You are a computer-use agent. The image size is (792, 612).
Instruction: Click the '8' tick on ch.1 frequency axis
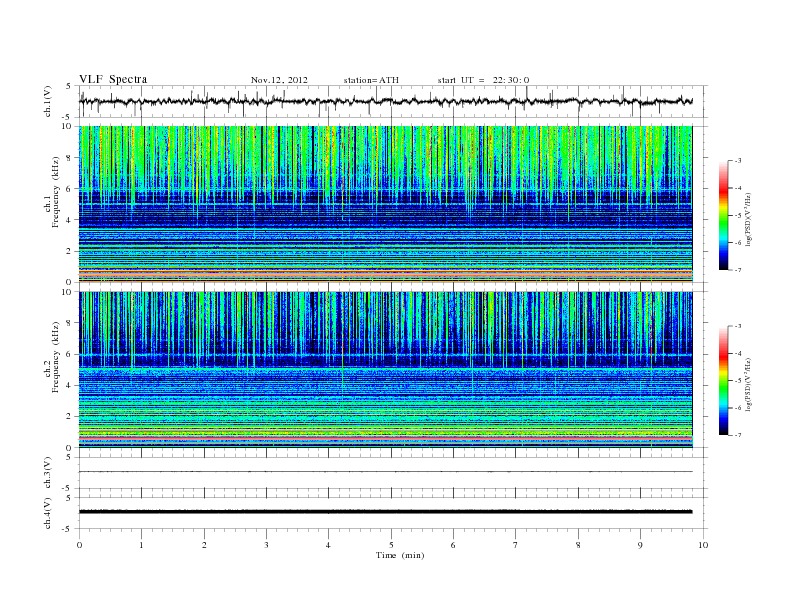pyautogui.click(x=69, y=158)
